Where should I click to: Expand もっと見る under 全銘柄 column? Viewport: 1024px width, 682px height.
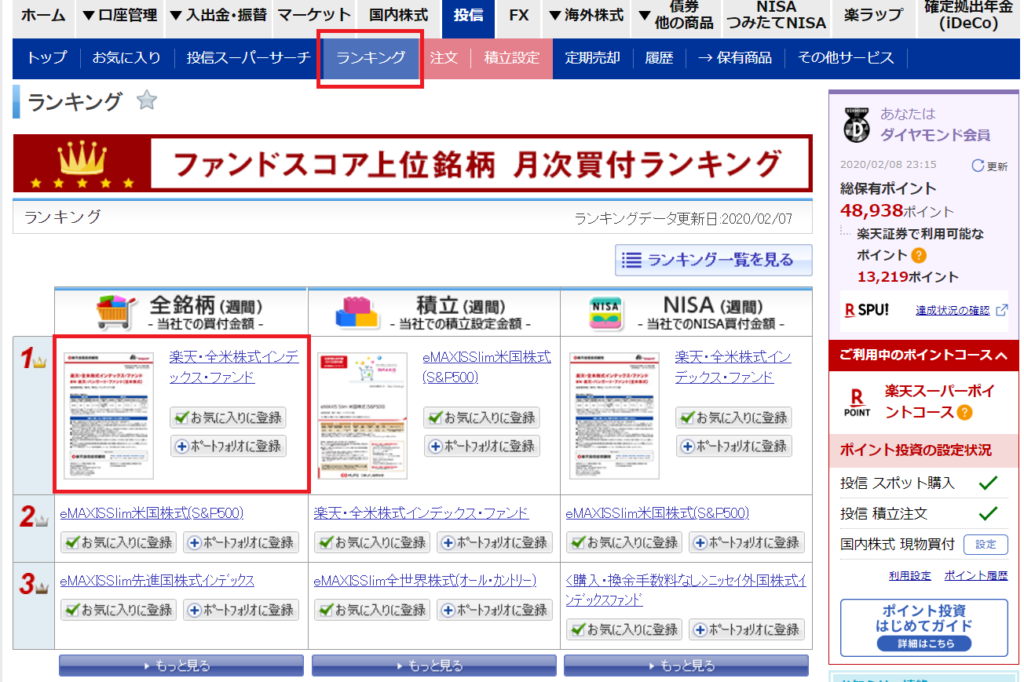(x=181, y=666)
